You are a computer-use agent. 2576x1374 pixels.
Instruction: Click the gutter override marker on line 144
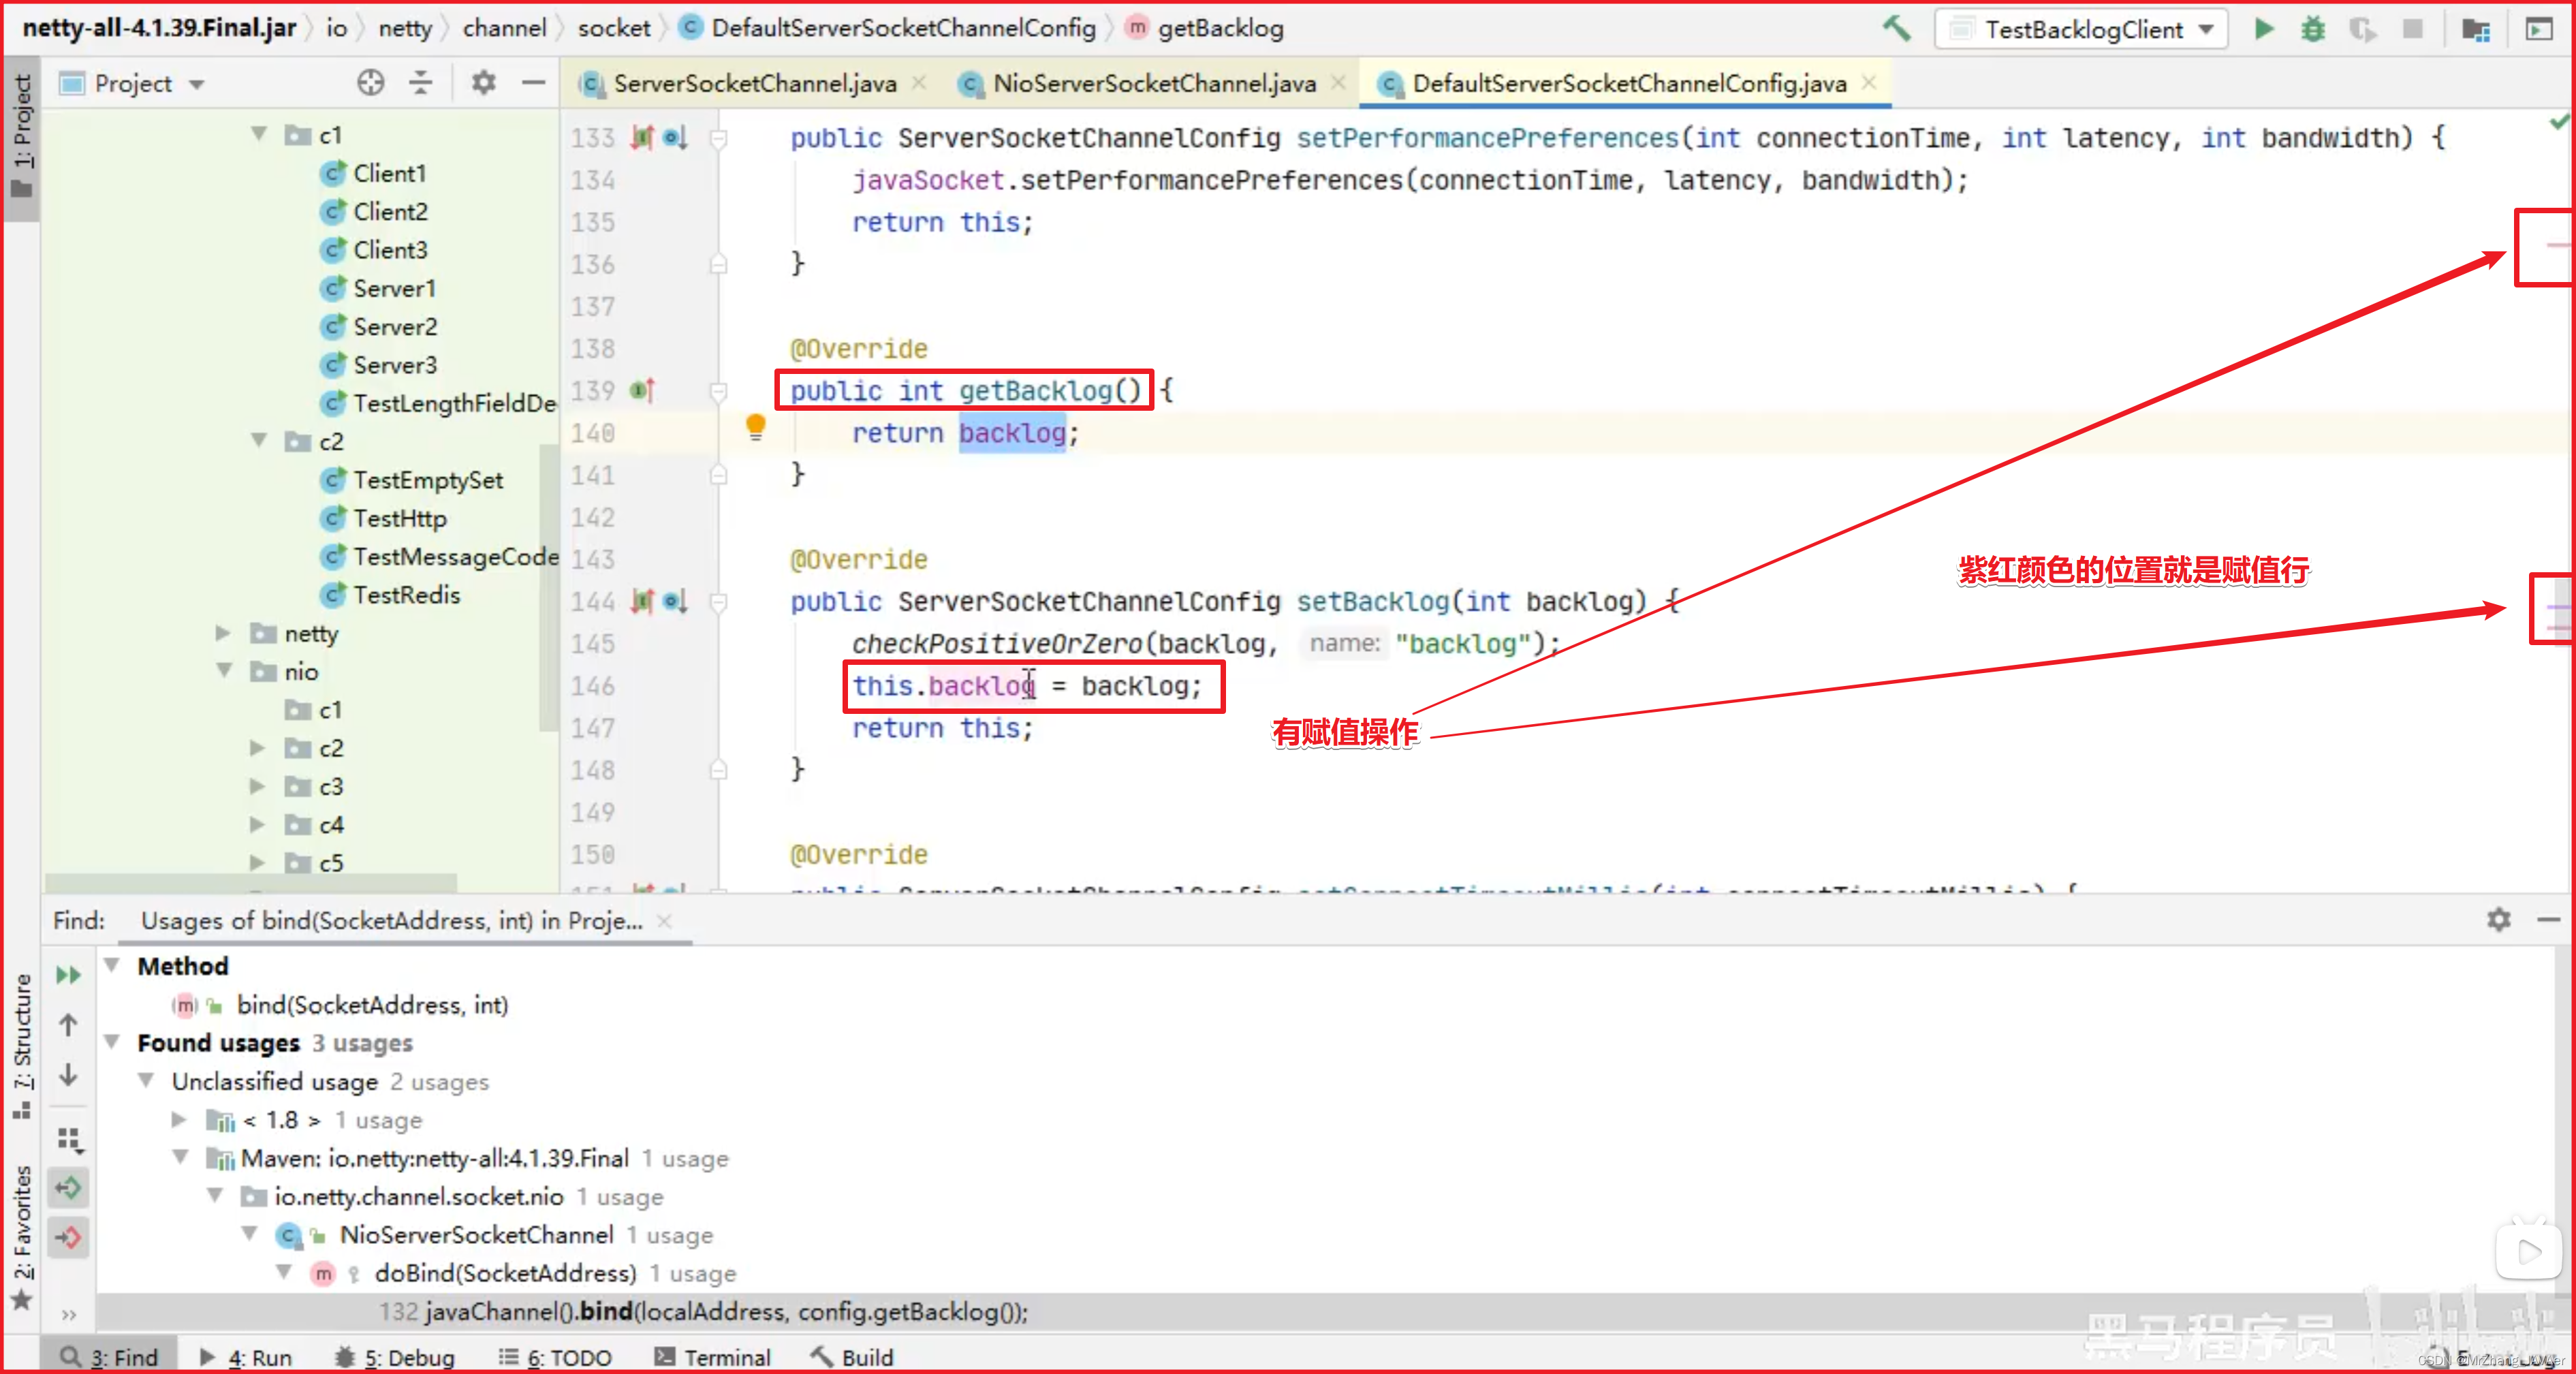tap(675, 601)
